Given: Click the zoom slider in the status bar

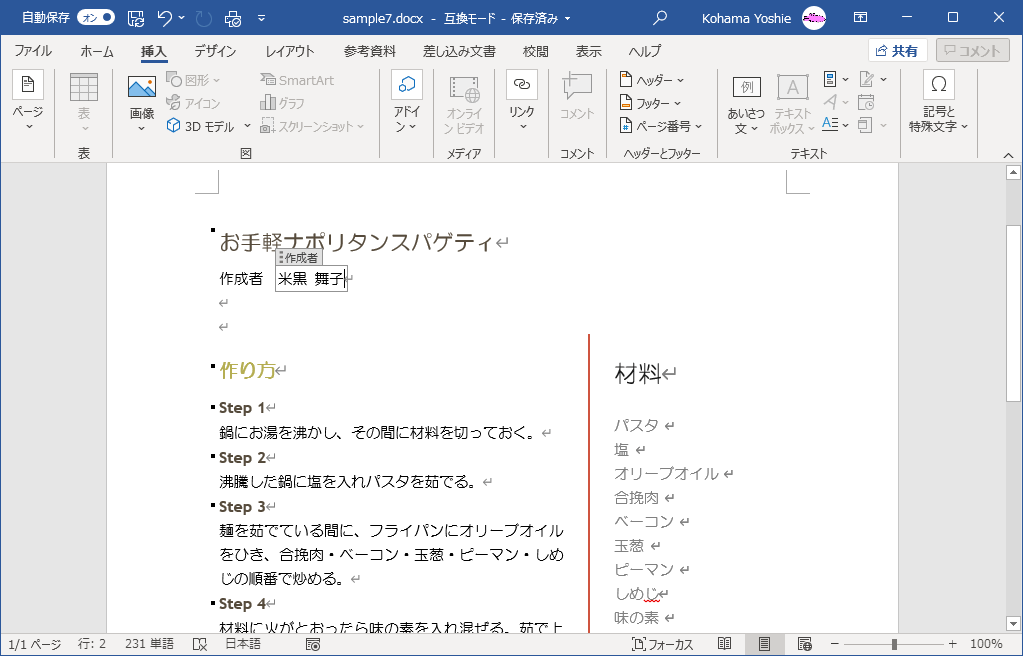Looking at the screenshot, I should 894,644.
